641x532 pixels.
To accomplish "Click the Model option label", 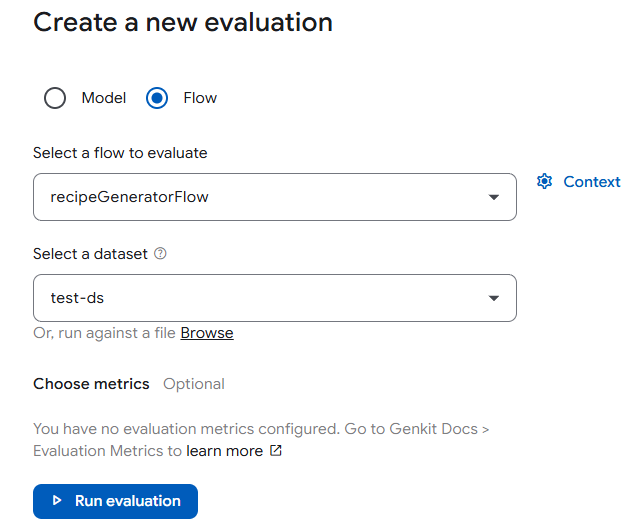I will pos(103,98).
